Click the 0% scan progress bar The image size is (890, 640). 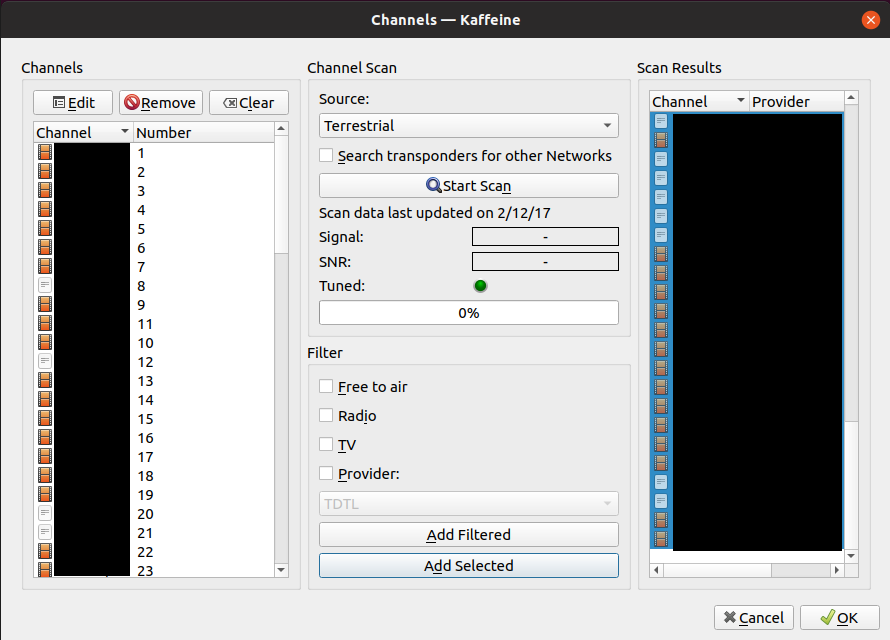[x=469, y=313]
